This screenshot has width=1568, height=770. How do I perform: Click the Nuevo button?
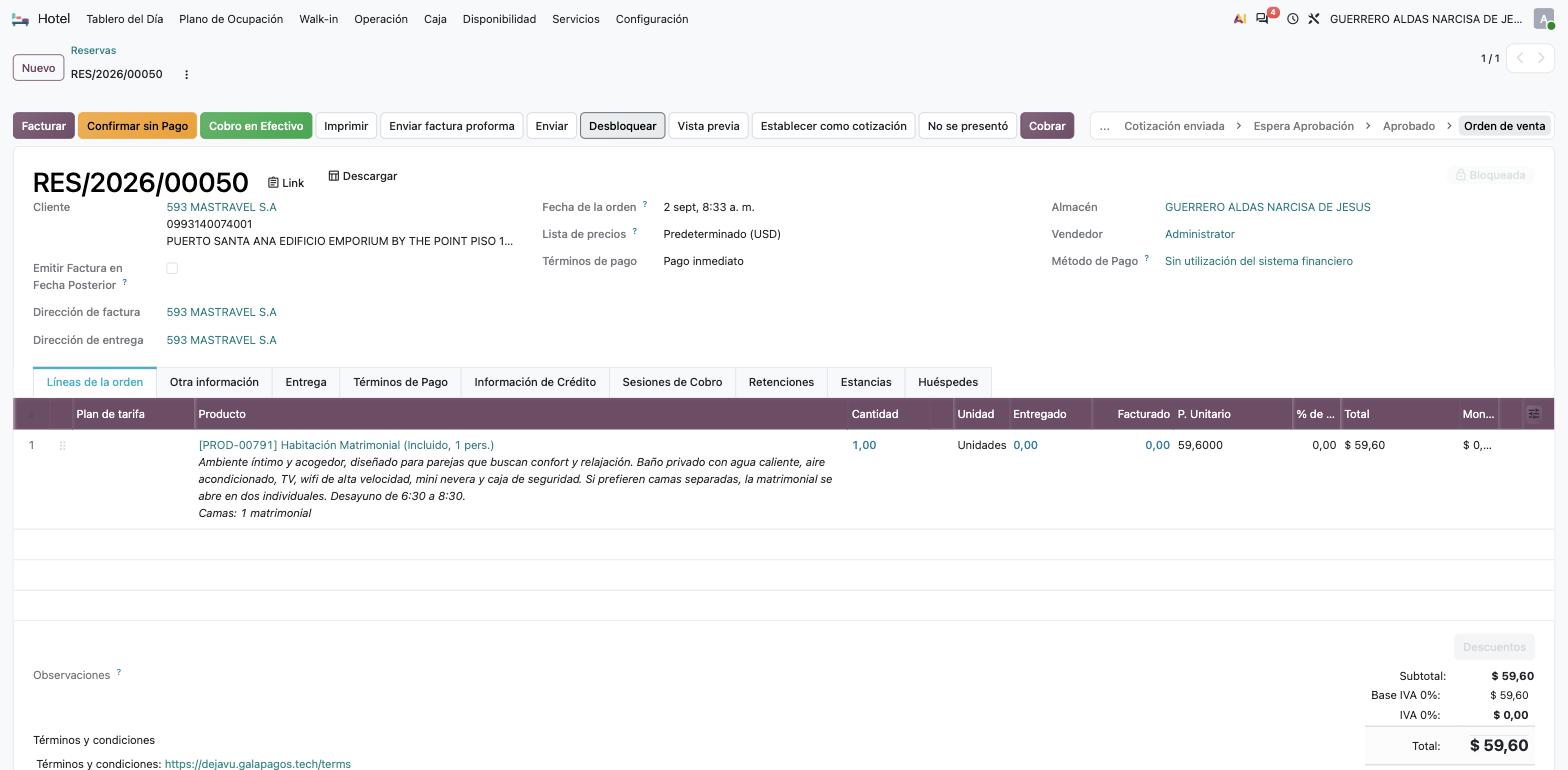tap(38, 68)
